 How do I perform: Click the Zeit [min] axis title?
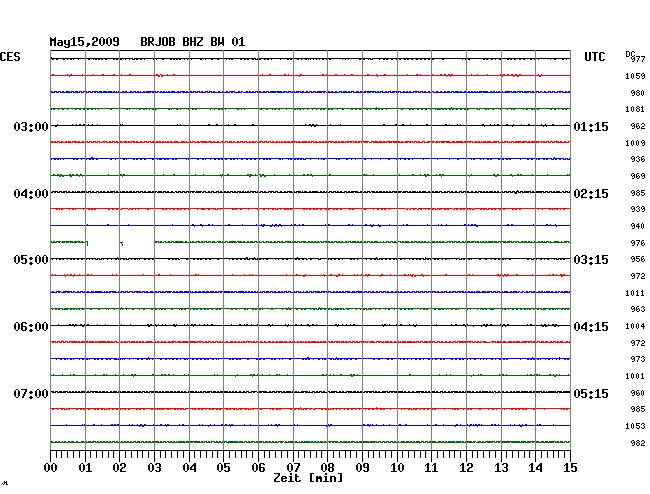[x=308, y=478]
